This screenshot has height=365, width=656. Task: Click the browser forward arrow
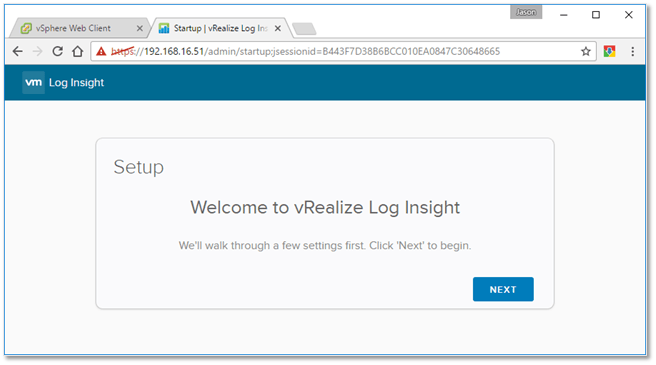pos(38,51)
